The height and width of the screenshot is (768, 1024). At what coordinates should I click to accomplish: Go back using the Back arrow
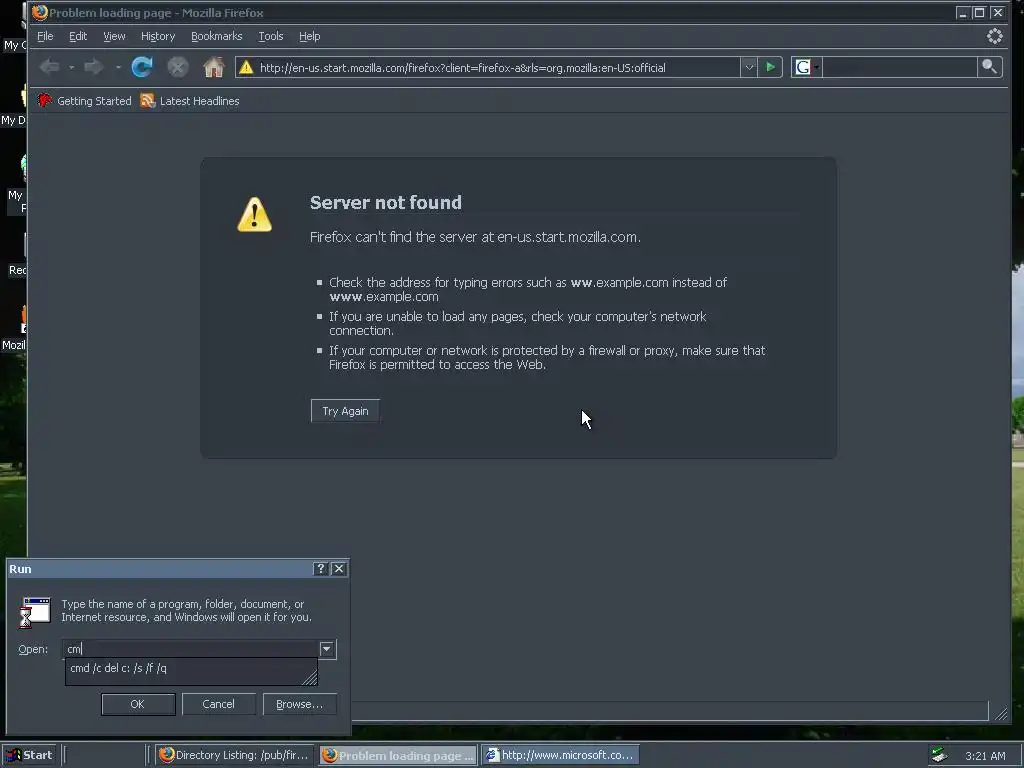pyautogui.click(x=50, y=67)
